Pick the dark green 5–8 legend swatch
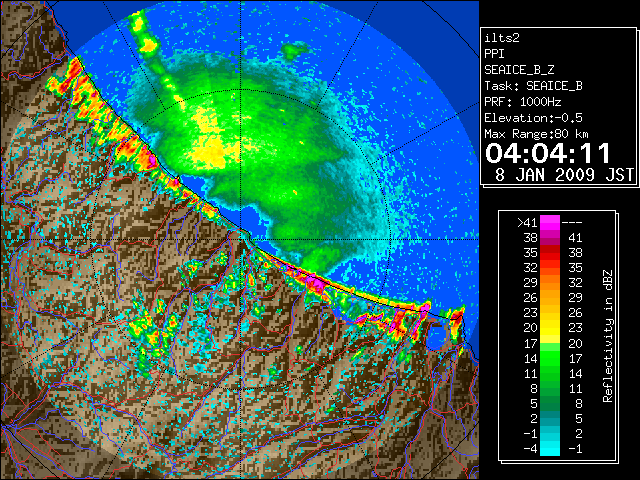Image resolution: width=640 pixels, height=480 pixels. (550, 403)
